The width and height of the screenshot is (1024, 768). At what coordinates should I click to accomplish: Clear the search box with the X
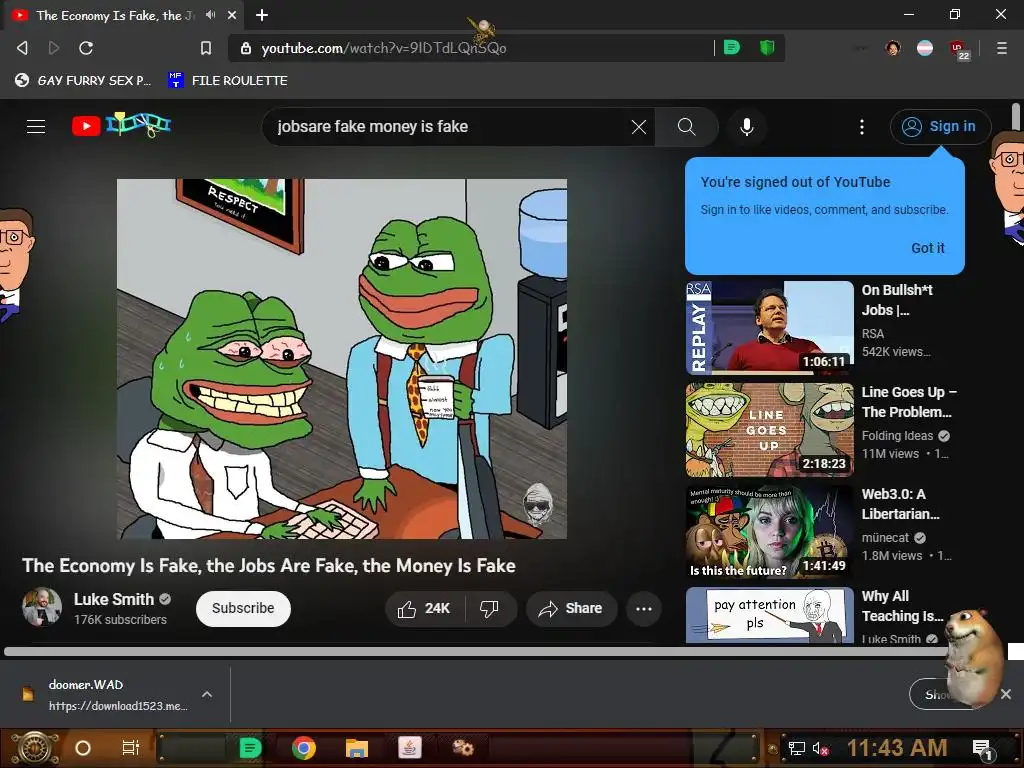(x=639, y=127)
